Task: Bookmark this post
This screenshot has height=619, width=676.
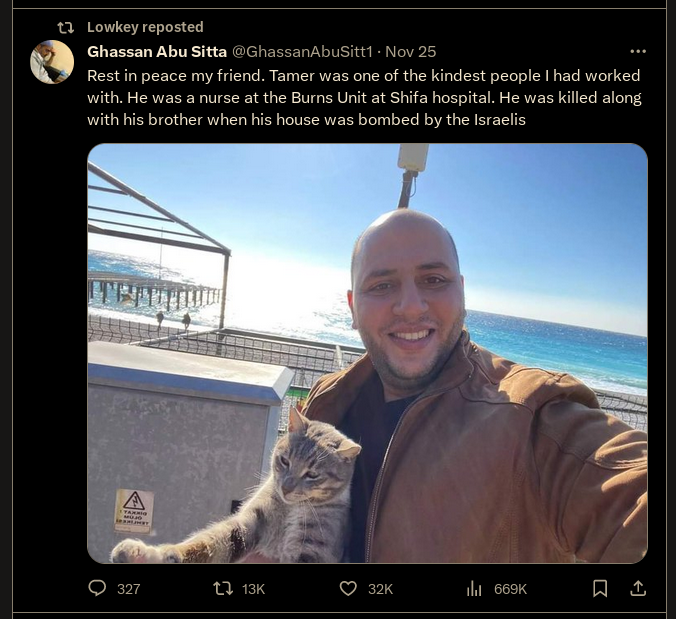Action: tap(600, 588)
